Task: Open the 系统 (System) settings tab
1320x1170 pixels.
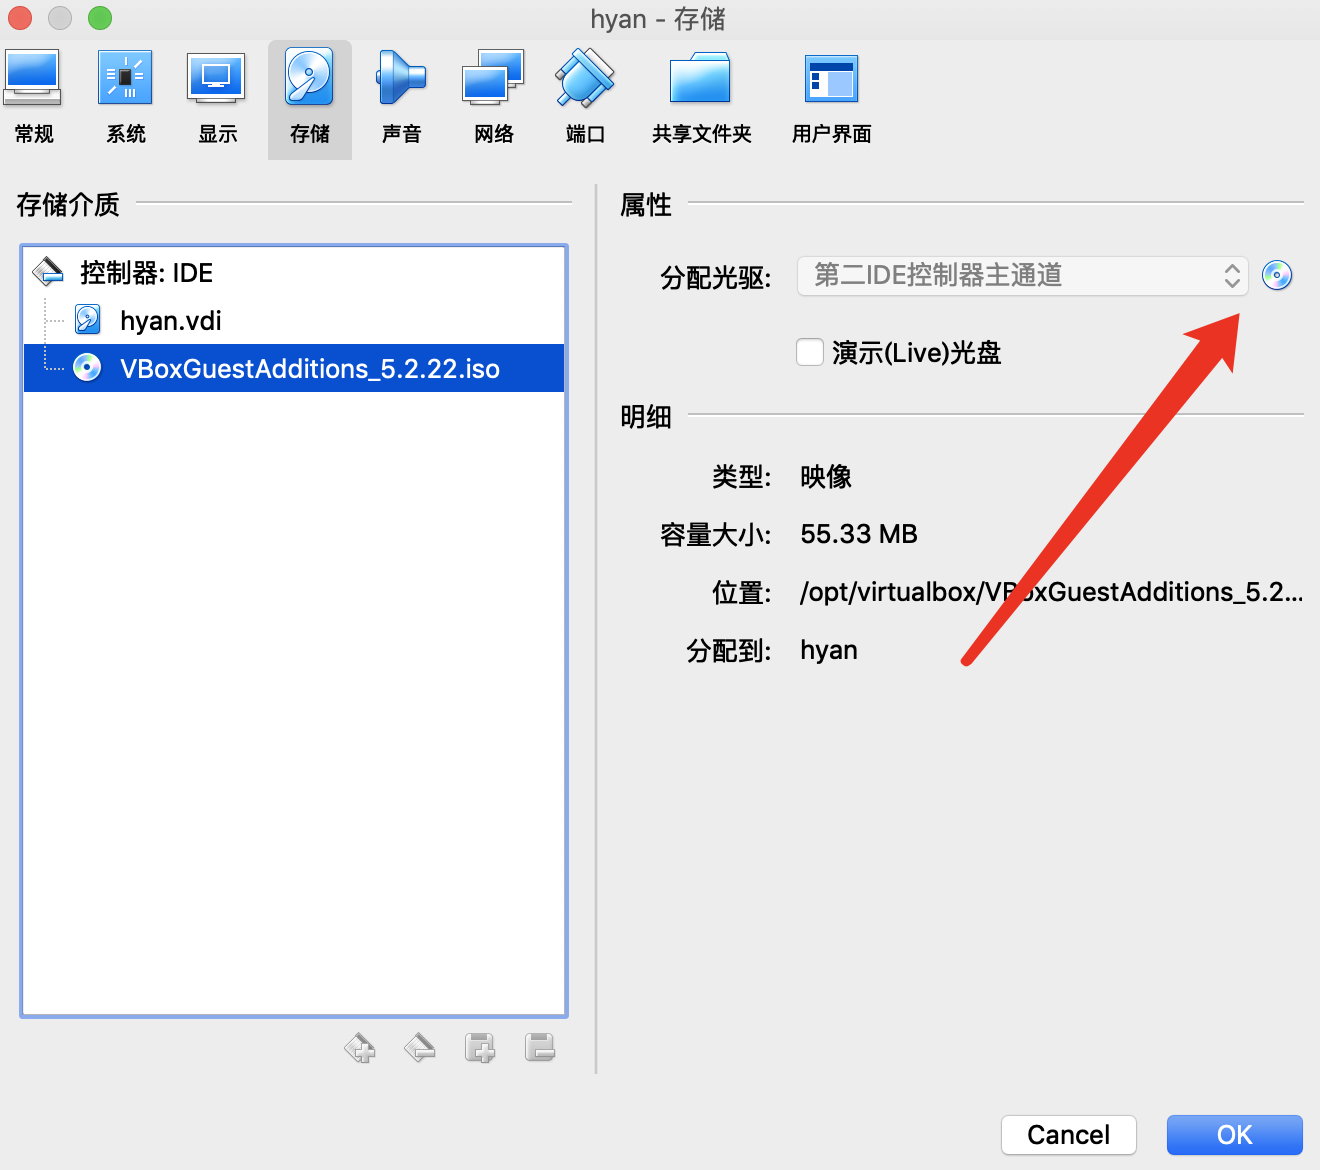Action: (x=126, y=98)
